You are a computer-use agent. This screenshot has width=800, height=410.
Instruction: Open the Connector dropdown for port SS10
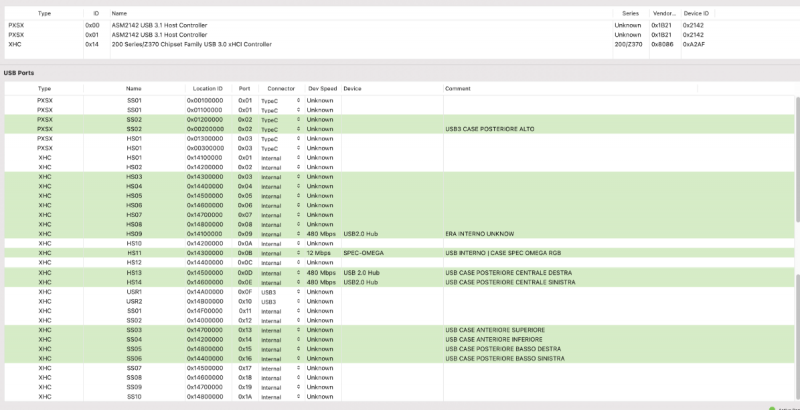(298, 396)
